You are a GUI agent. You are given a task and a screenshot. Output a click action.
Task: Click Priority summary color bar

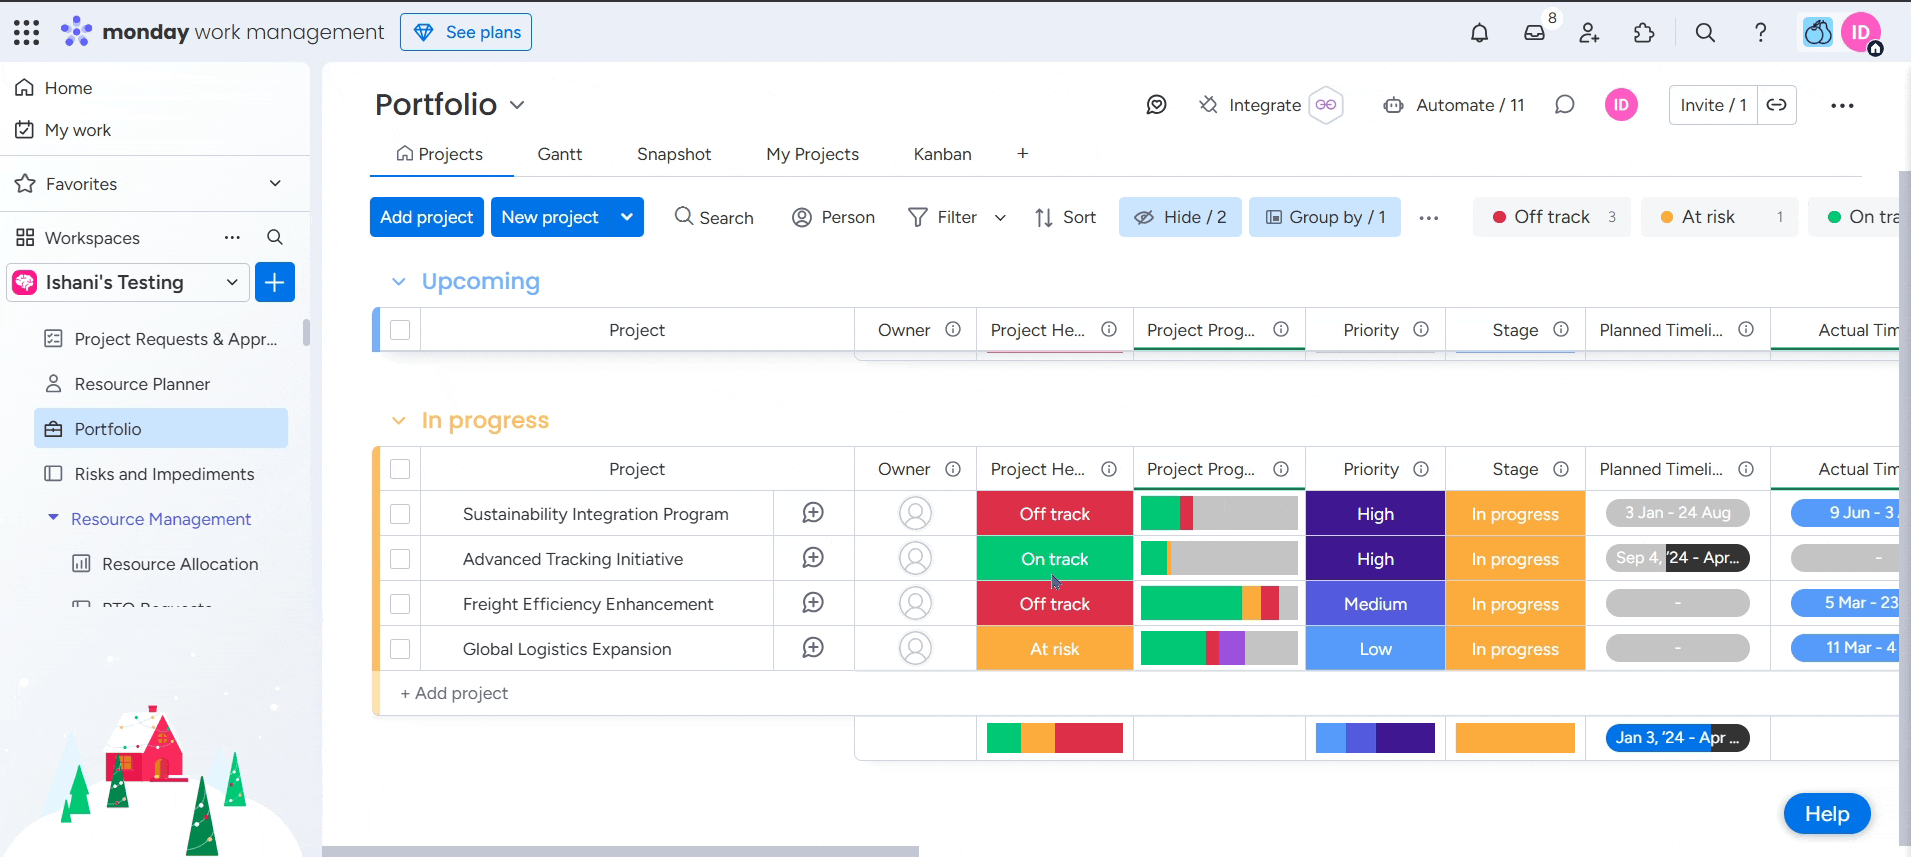coord(1375,738)
